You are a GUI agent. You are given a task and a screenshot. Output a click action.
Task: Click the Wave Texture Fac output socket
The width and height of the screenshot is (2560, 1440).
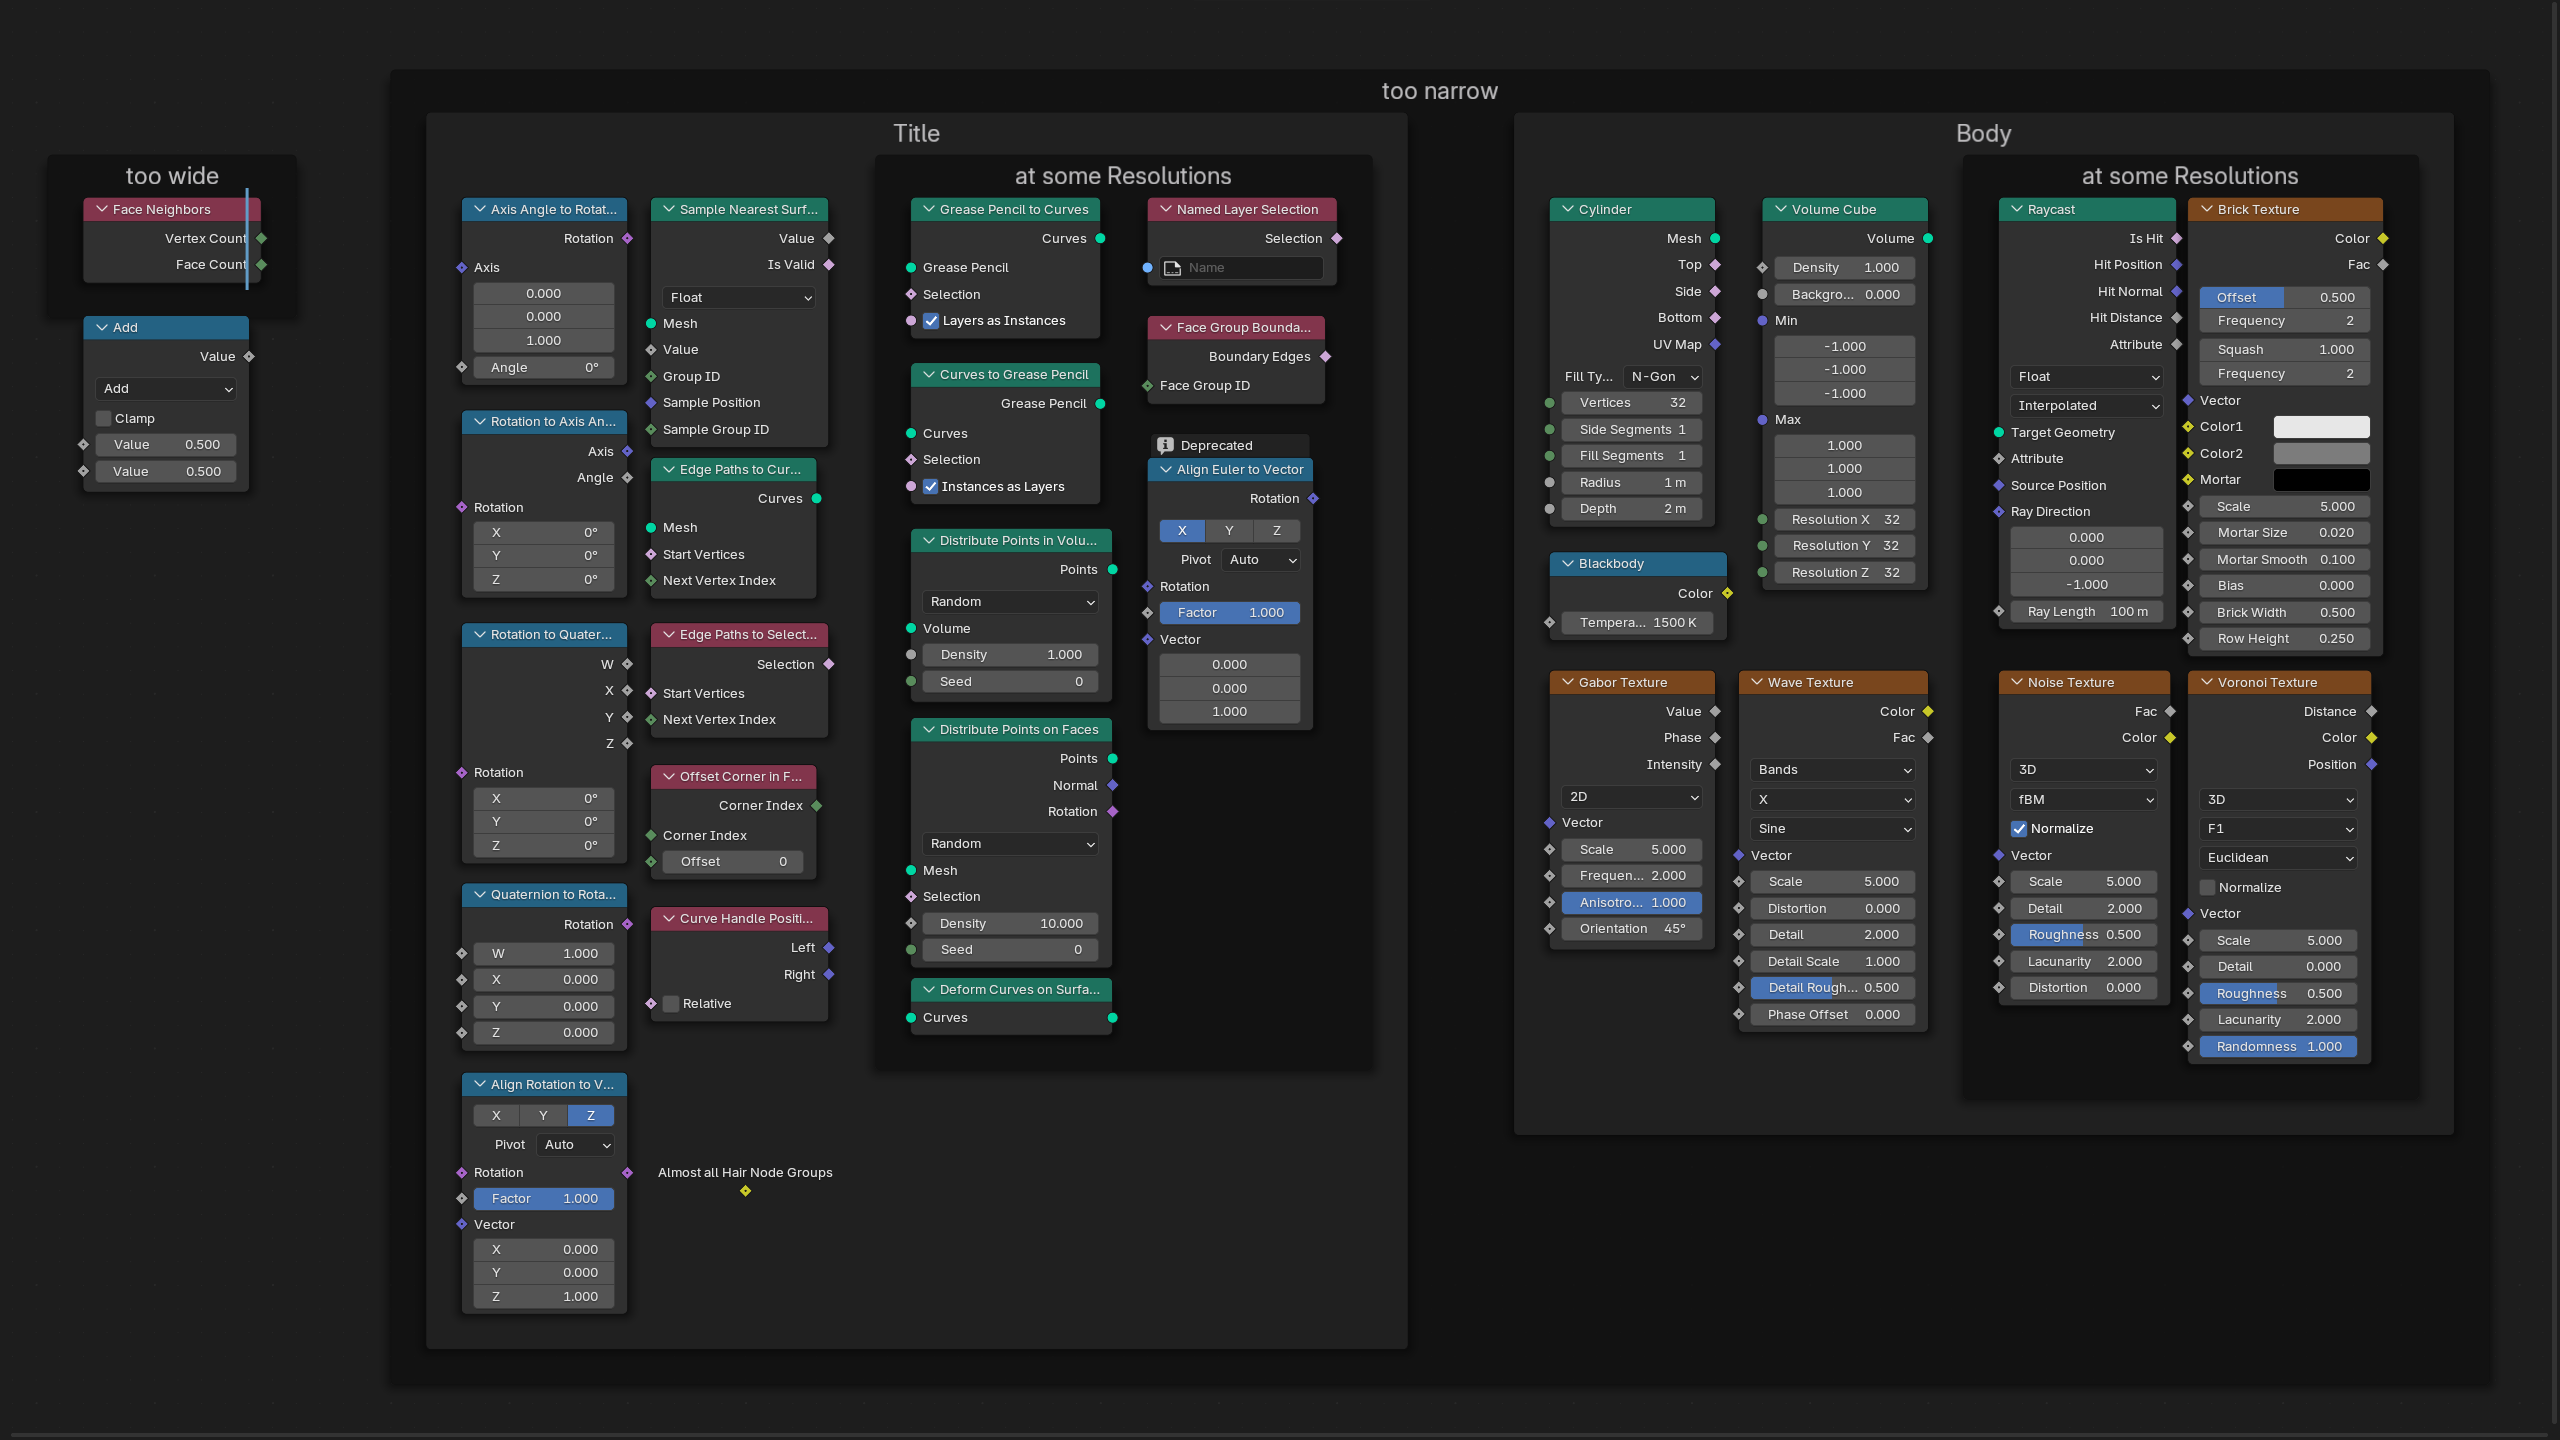click(1929, 738)
